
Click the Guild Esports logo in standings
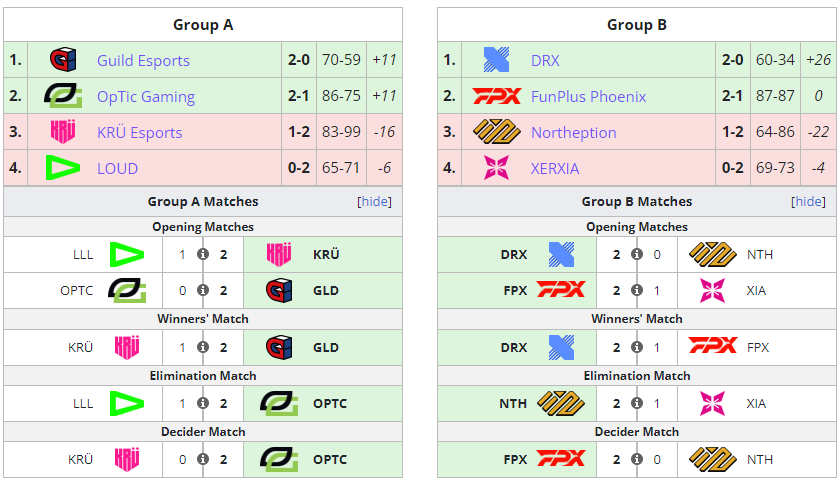click(x=63, y=59)
